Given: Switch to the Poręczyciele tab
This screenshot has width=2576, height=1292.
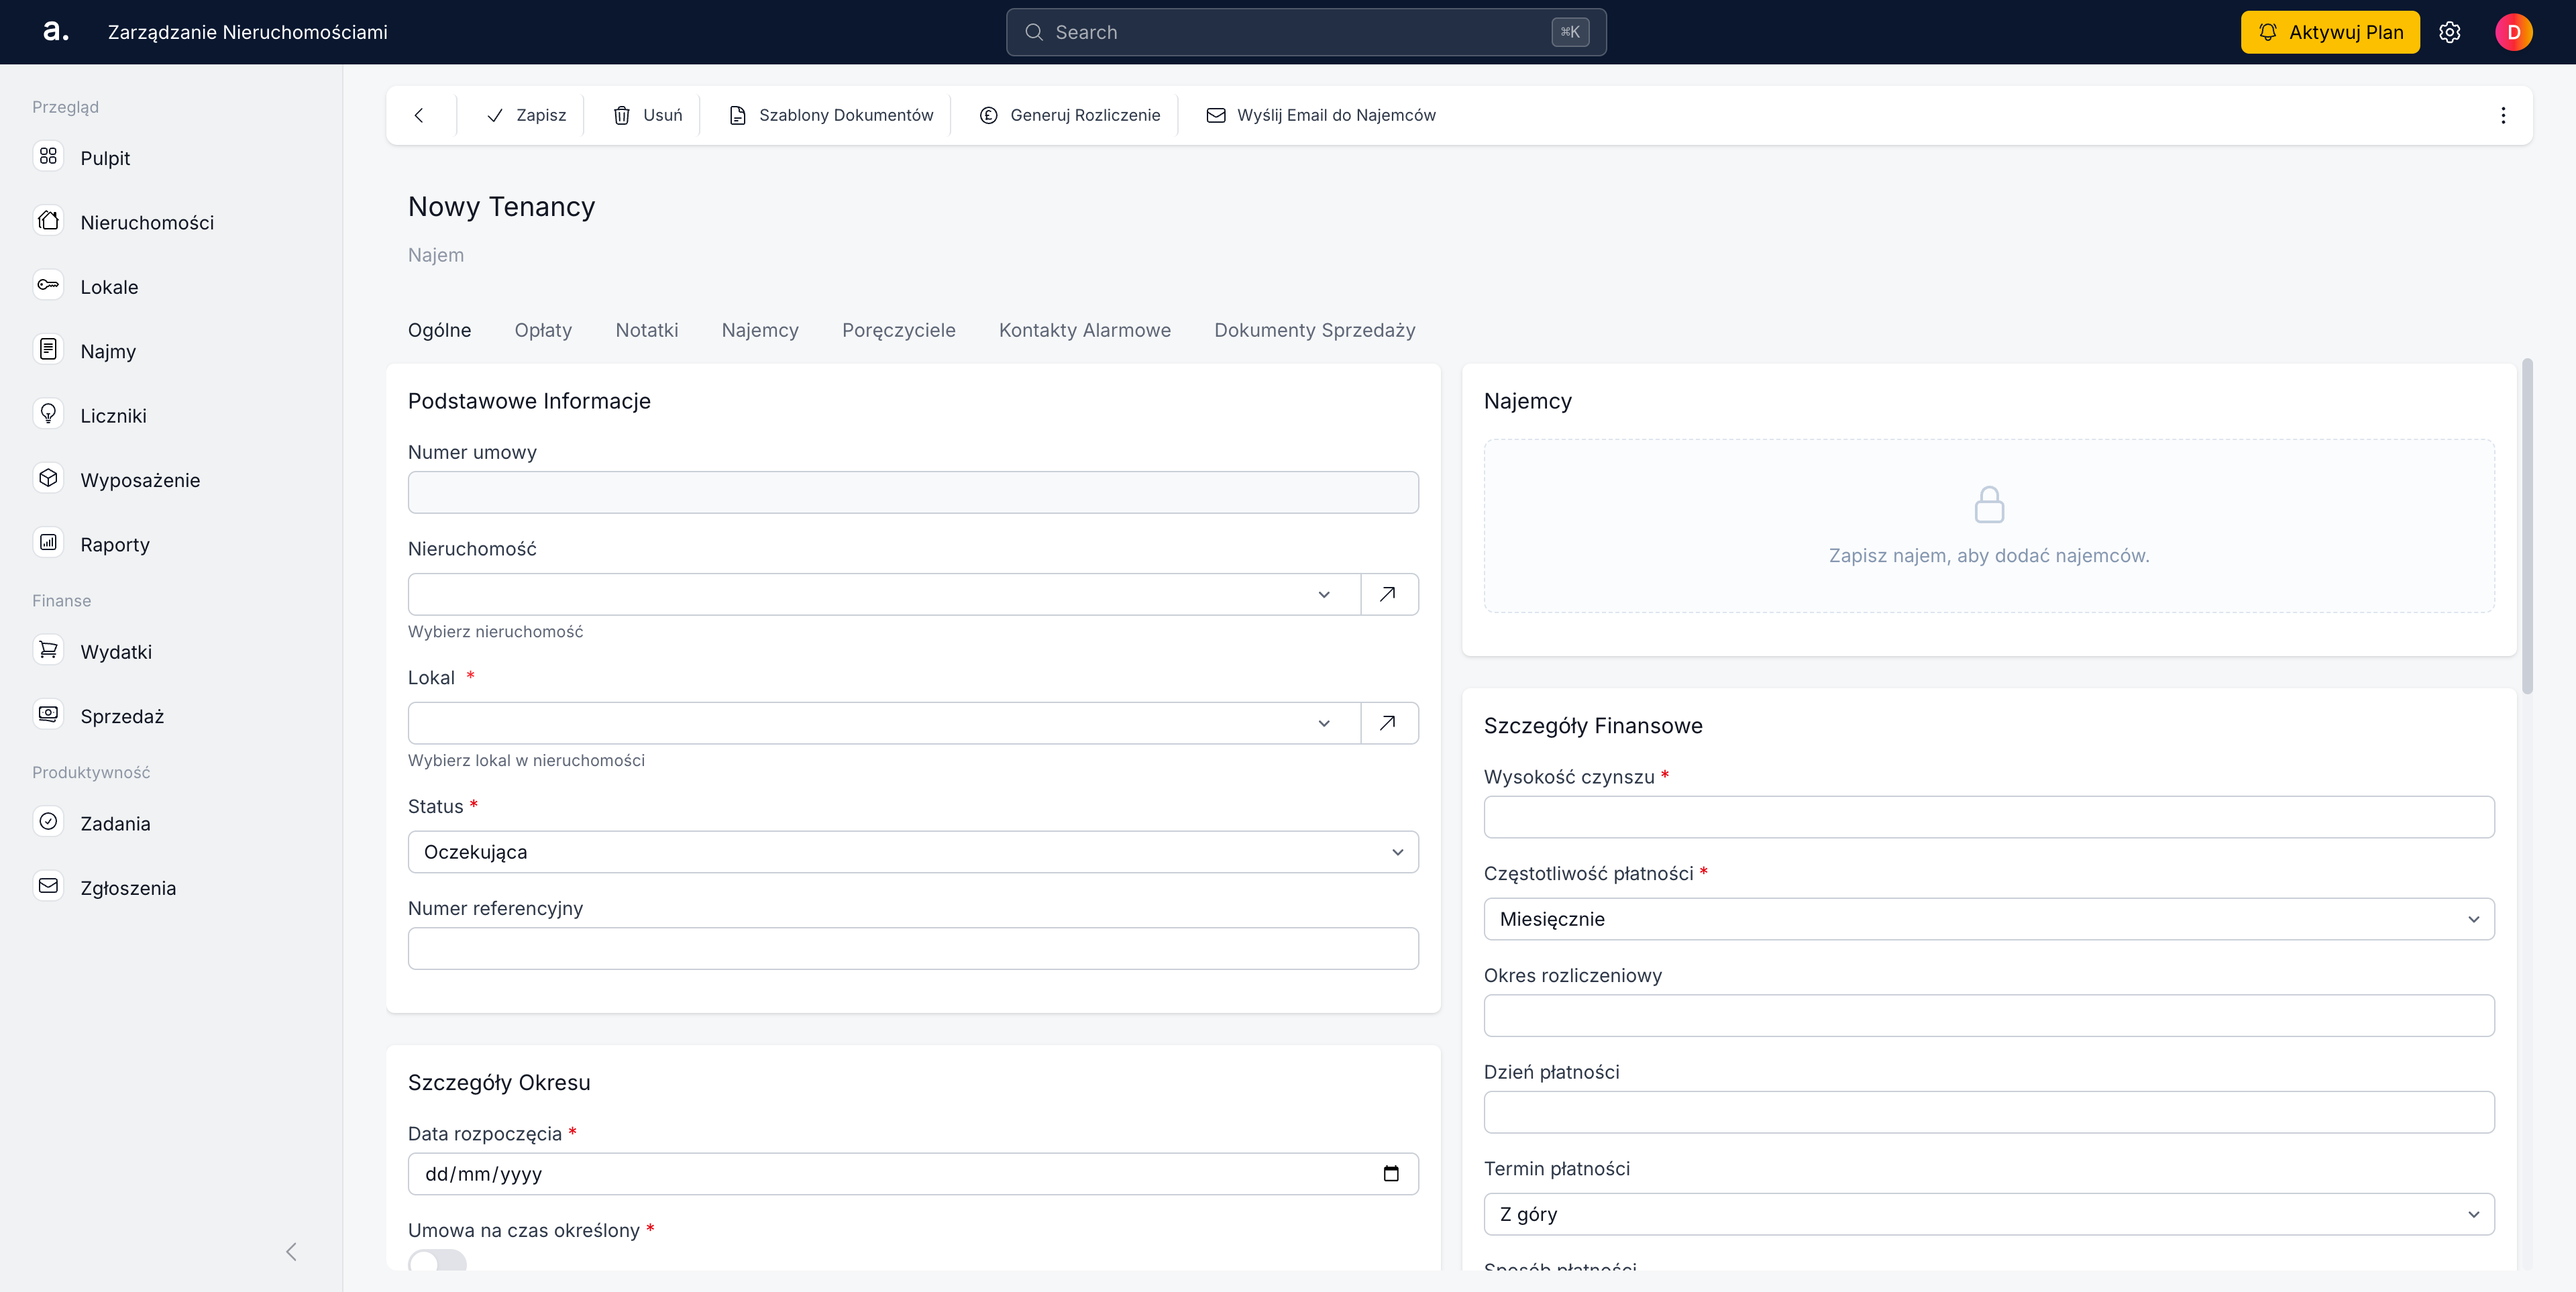Looking at the screenshot, I should click(898, 330).
